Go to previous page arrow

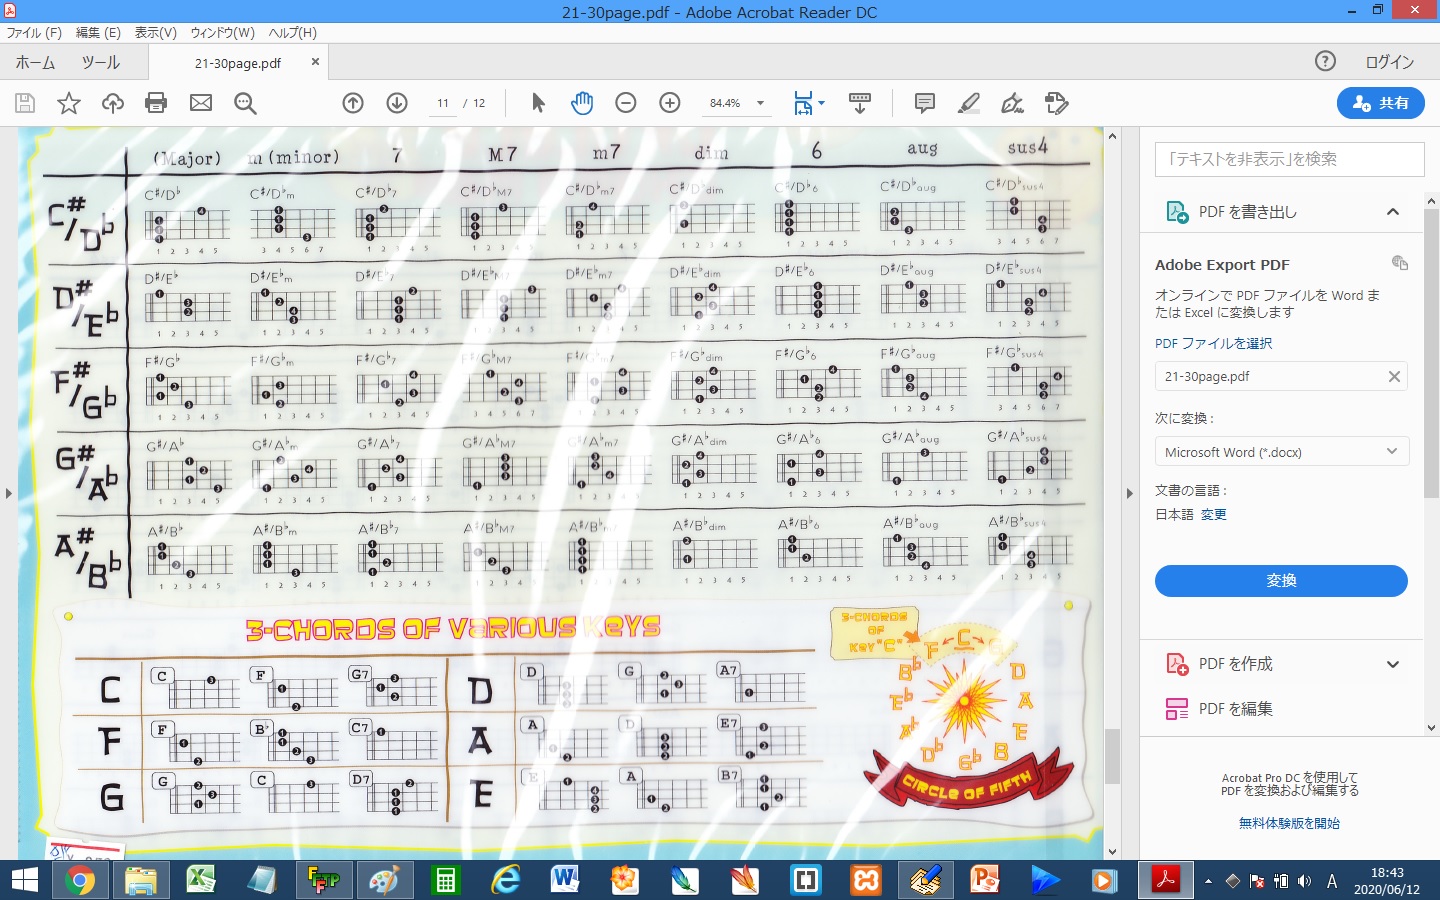[353, 103]
